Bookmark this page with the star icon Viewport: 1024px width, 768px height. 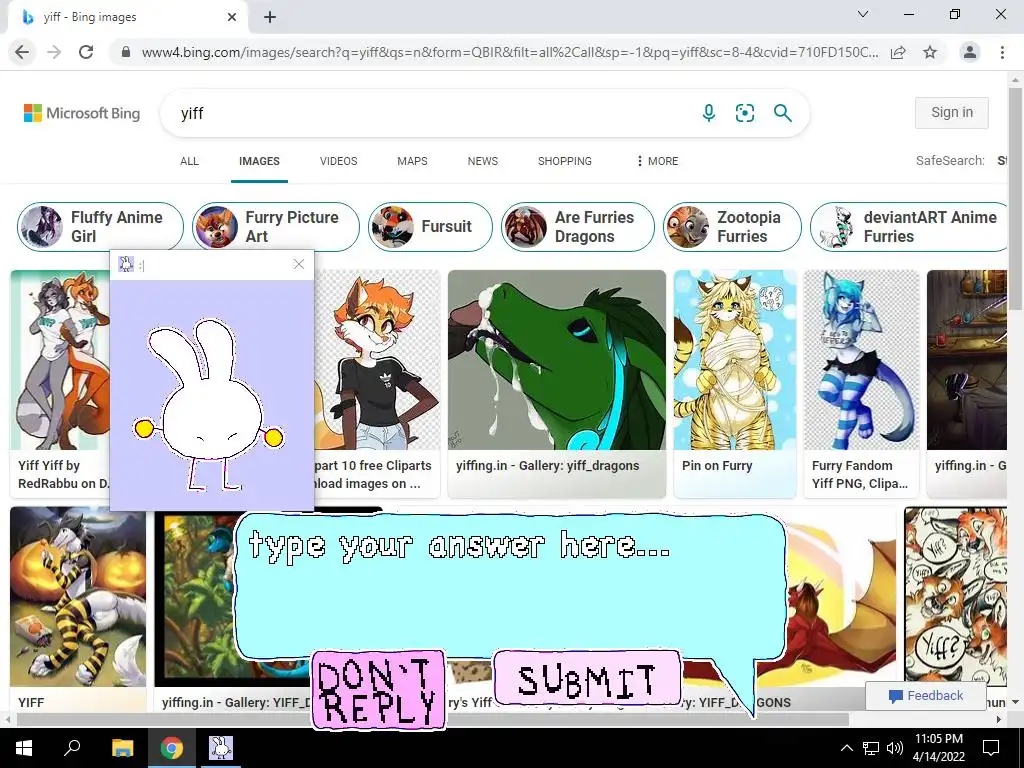pos(930,52)
